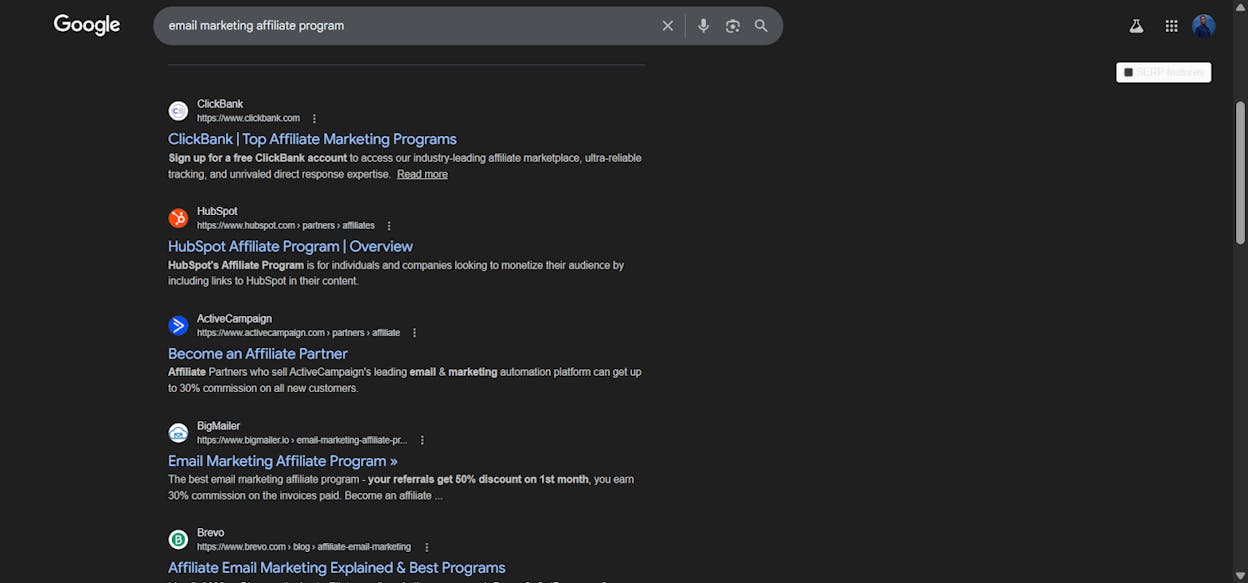This screenshot has height=583, width=1248.
Task: Click the HubSpot site favicon
Action: pyautogui.click(x=178, y=218)
